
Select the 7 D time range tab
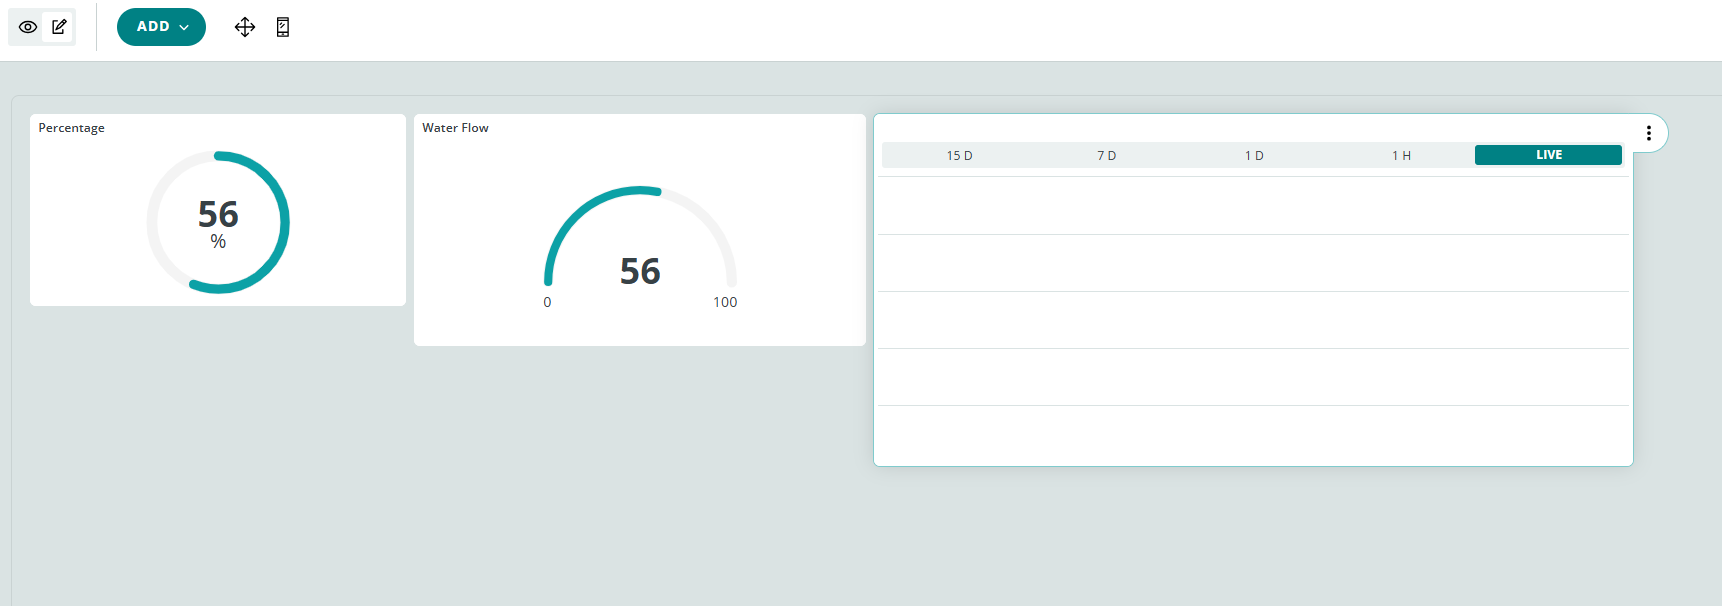point(1106,155)
